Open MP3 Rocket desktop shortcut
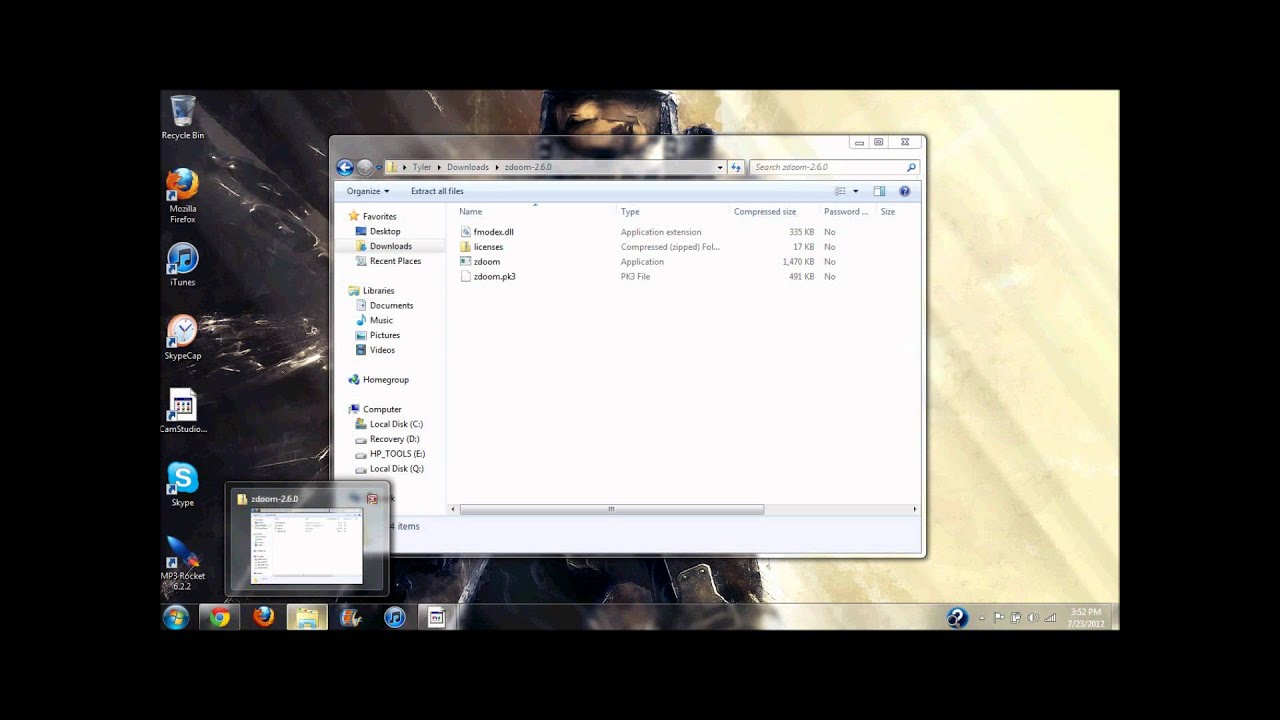The width and height of the screenshot is (1280, 720). [183, 563]
